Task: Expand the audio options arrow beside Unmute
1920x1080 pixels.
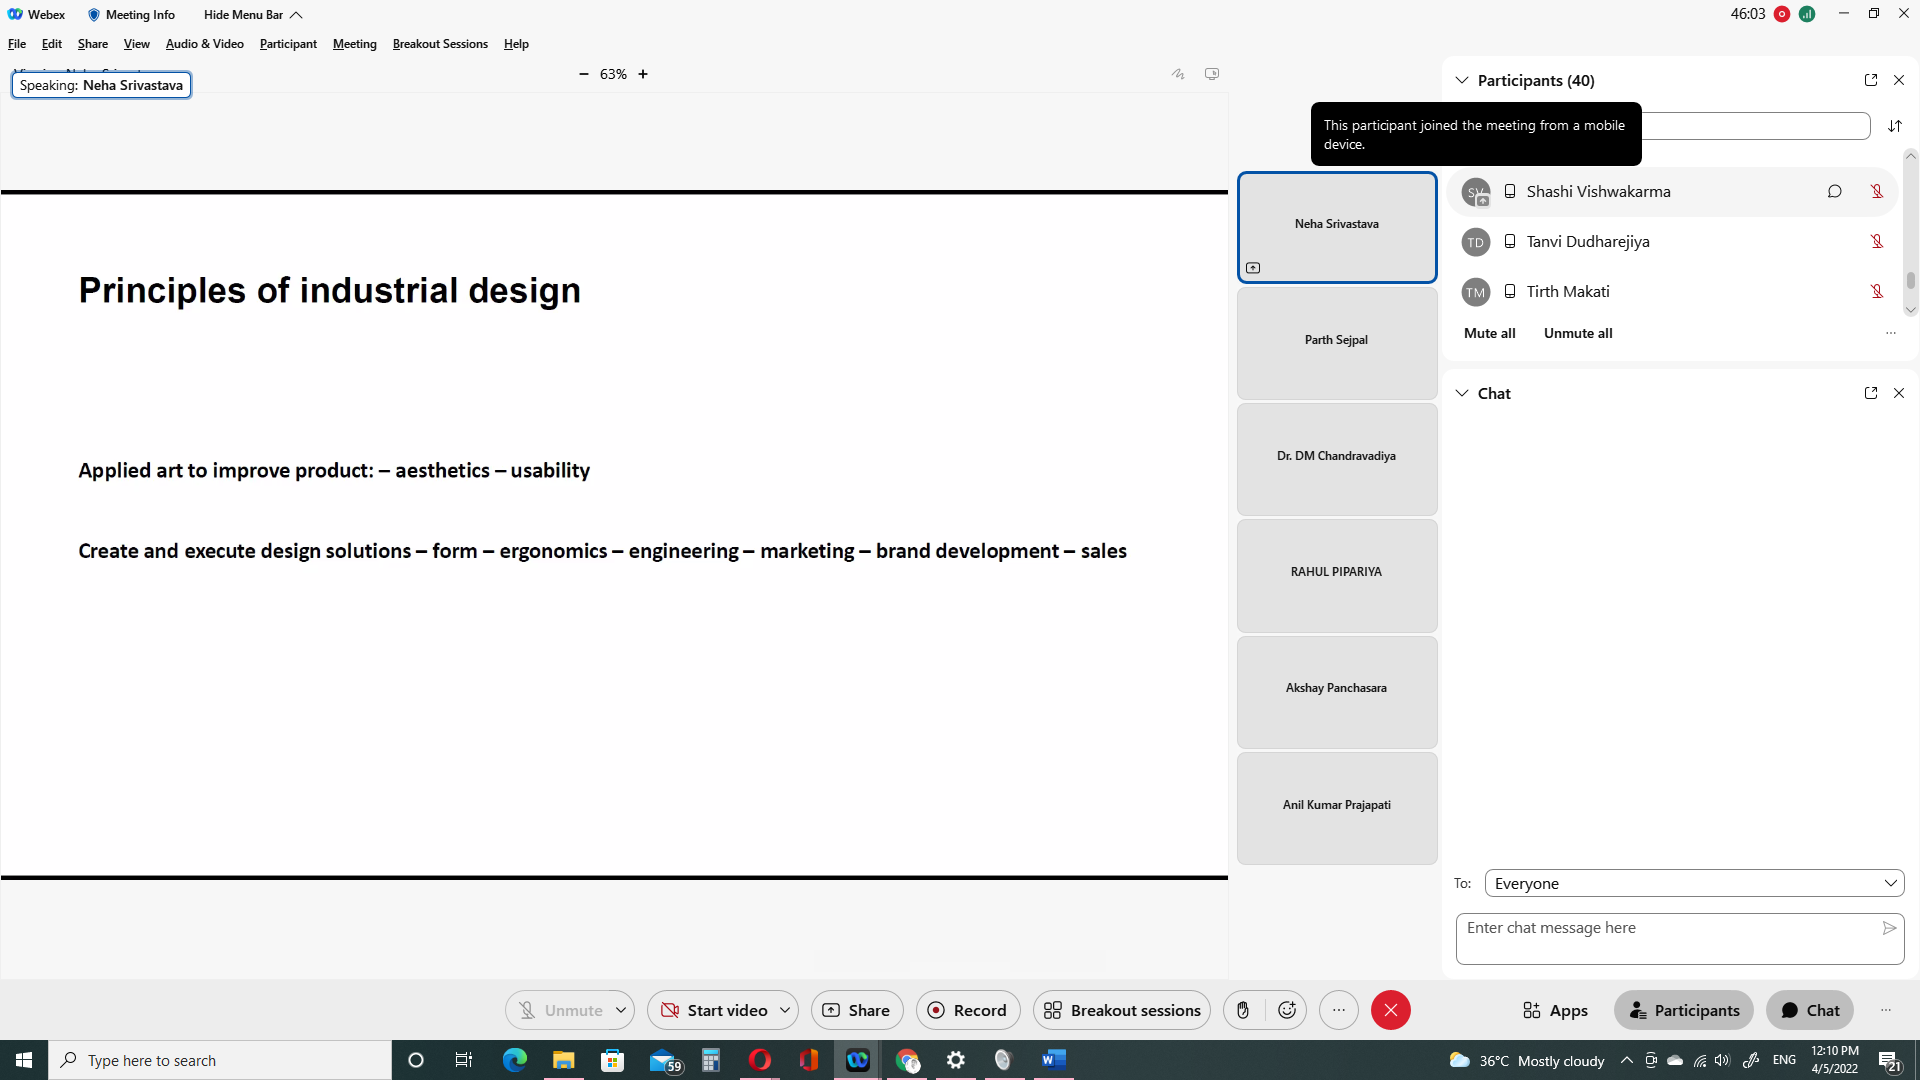Action: 621,1010
